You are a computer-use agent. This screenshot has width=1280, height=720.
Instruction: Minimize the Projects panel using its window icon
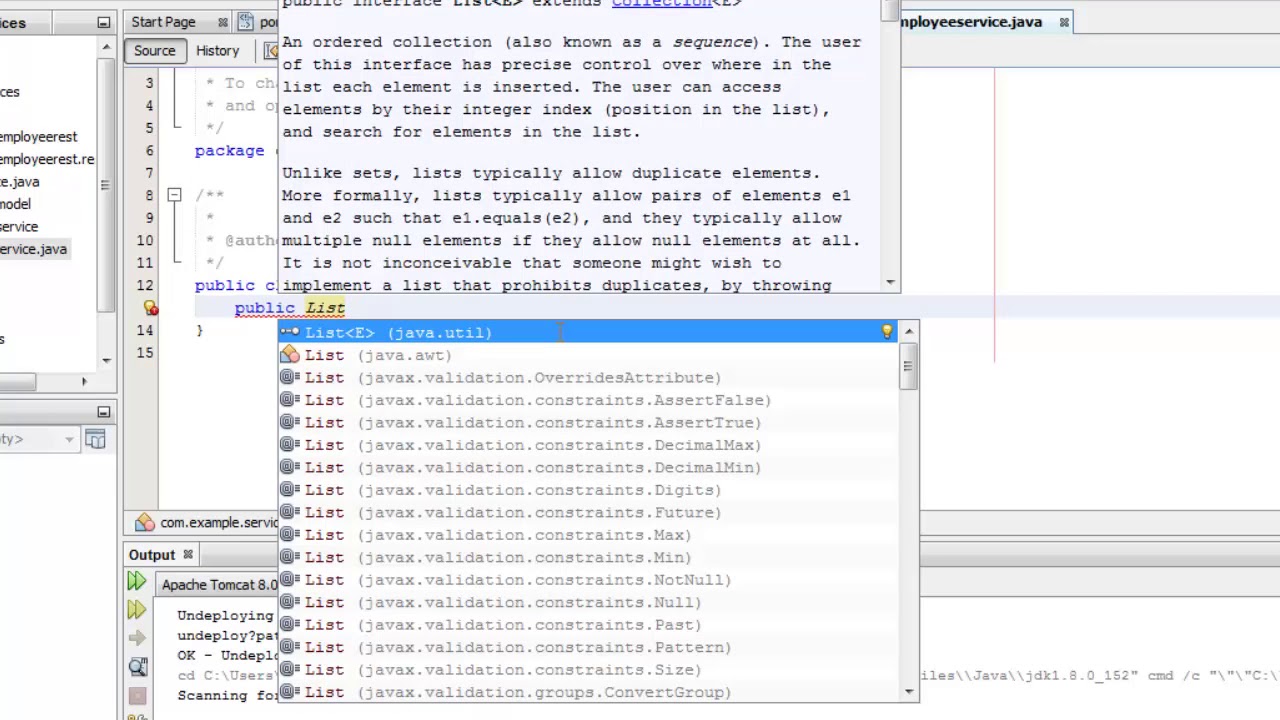(103, 22)
